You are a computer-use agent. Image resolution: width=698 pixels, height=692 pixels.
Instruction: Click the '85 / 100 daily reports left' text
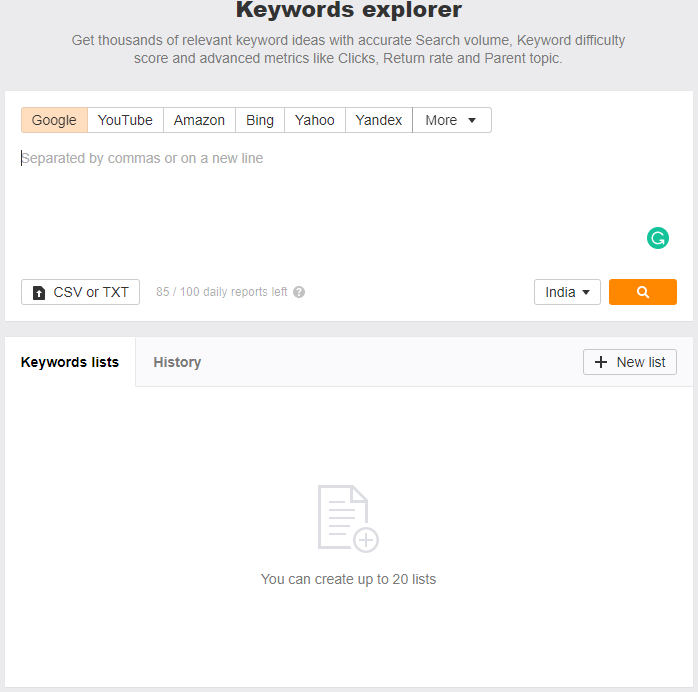click(x=222, y=292)
